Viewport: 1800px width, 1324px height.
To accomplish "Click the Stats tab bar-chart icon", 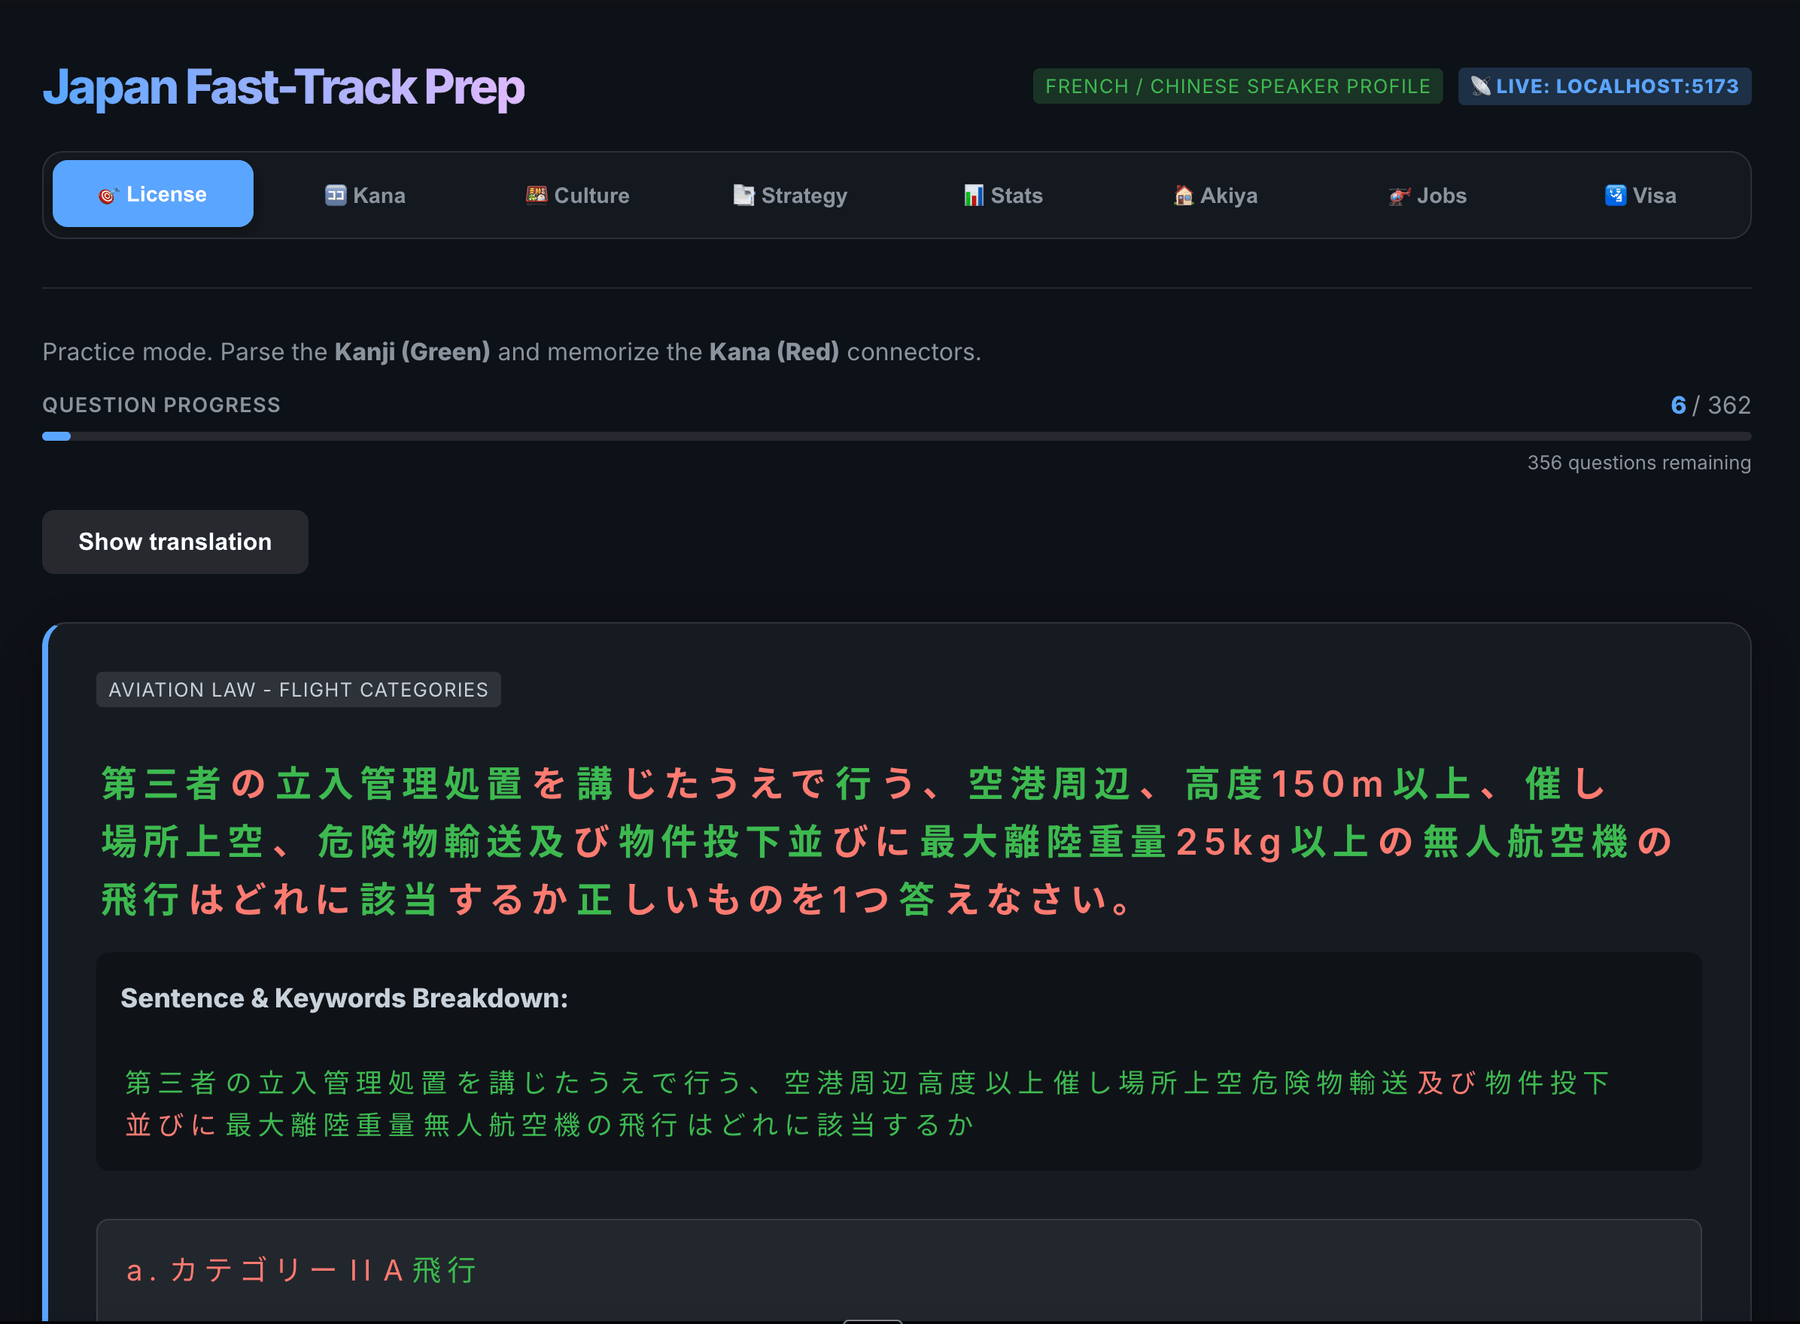I will pos(974,195).
